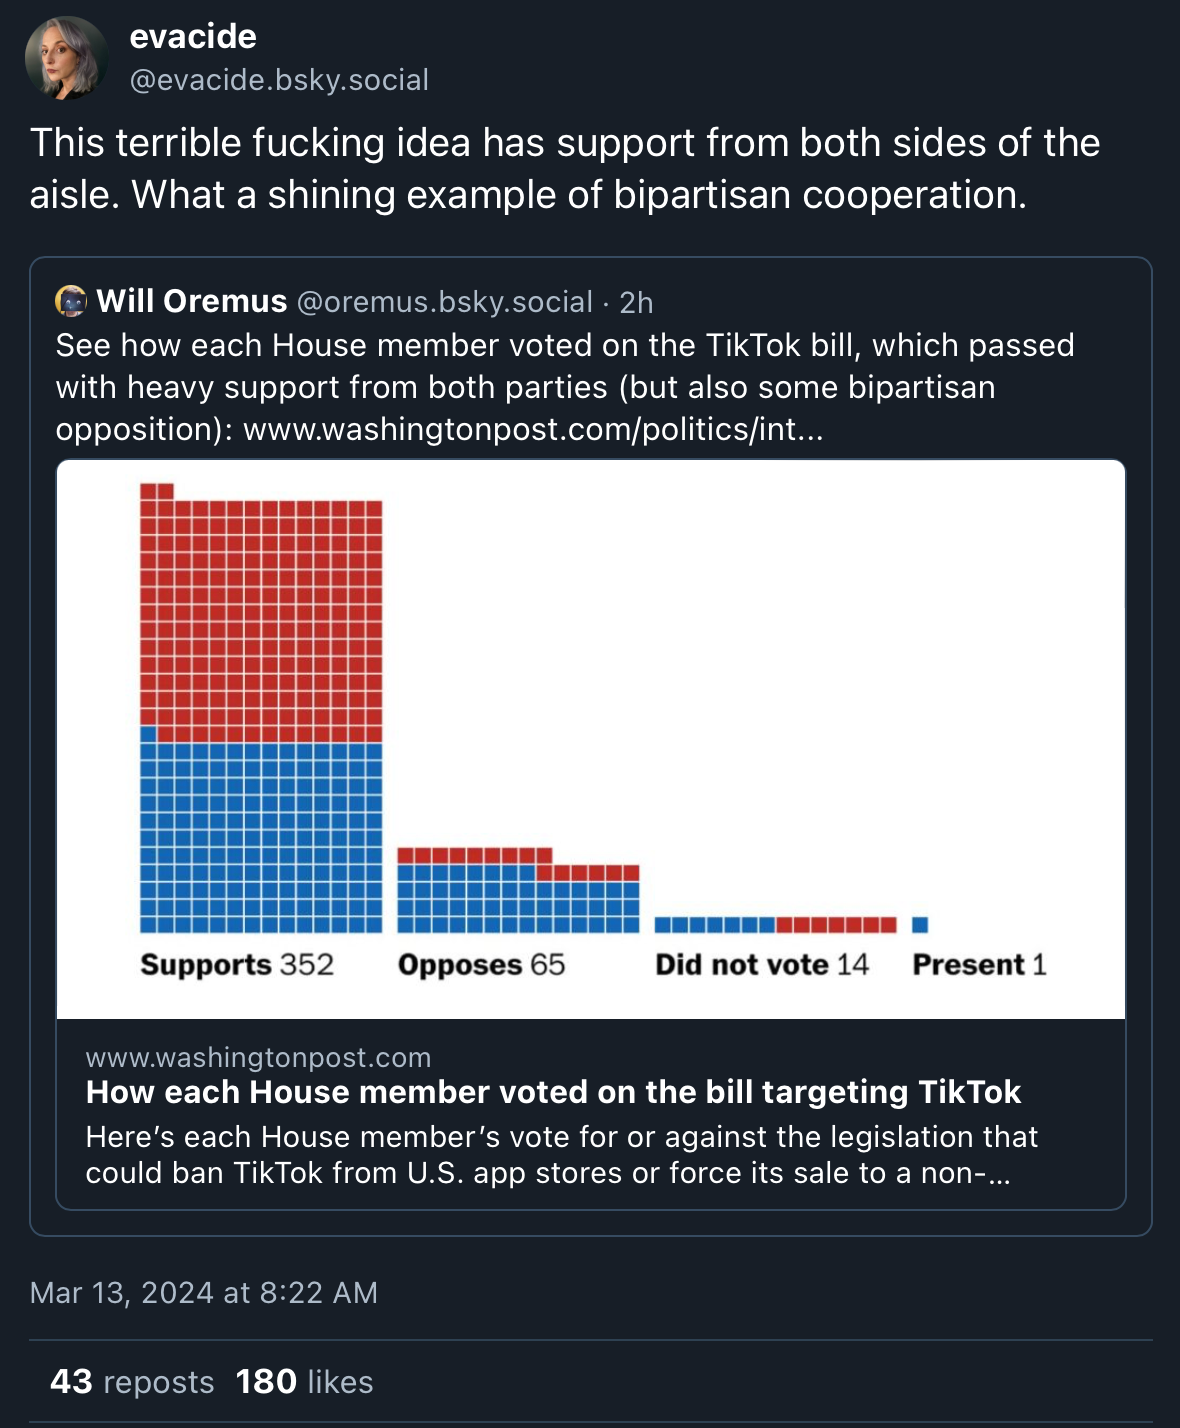This screenshot has height=1428, width=1180.
Task: Select the 'Opposes 65' chart column
Action: (x=518, y=890)
